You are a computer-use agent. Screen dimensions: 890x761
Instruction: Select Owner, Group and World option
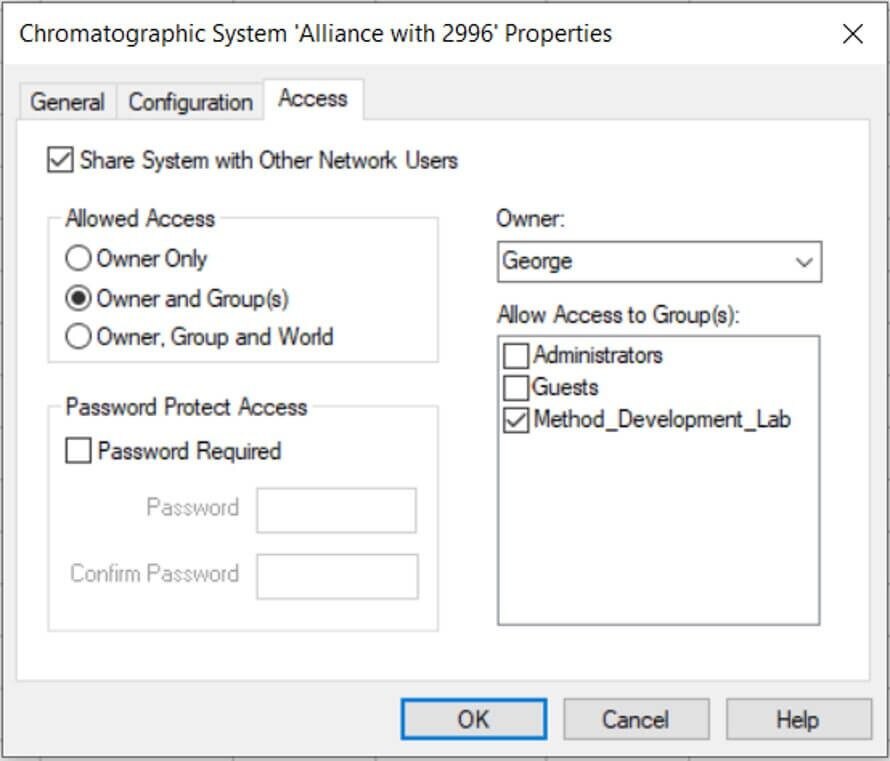pos(78,337)
